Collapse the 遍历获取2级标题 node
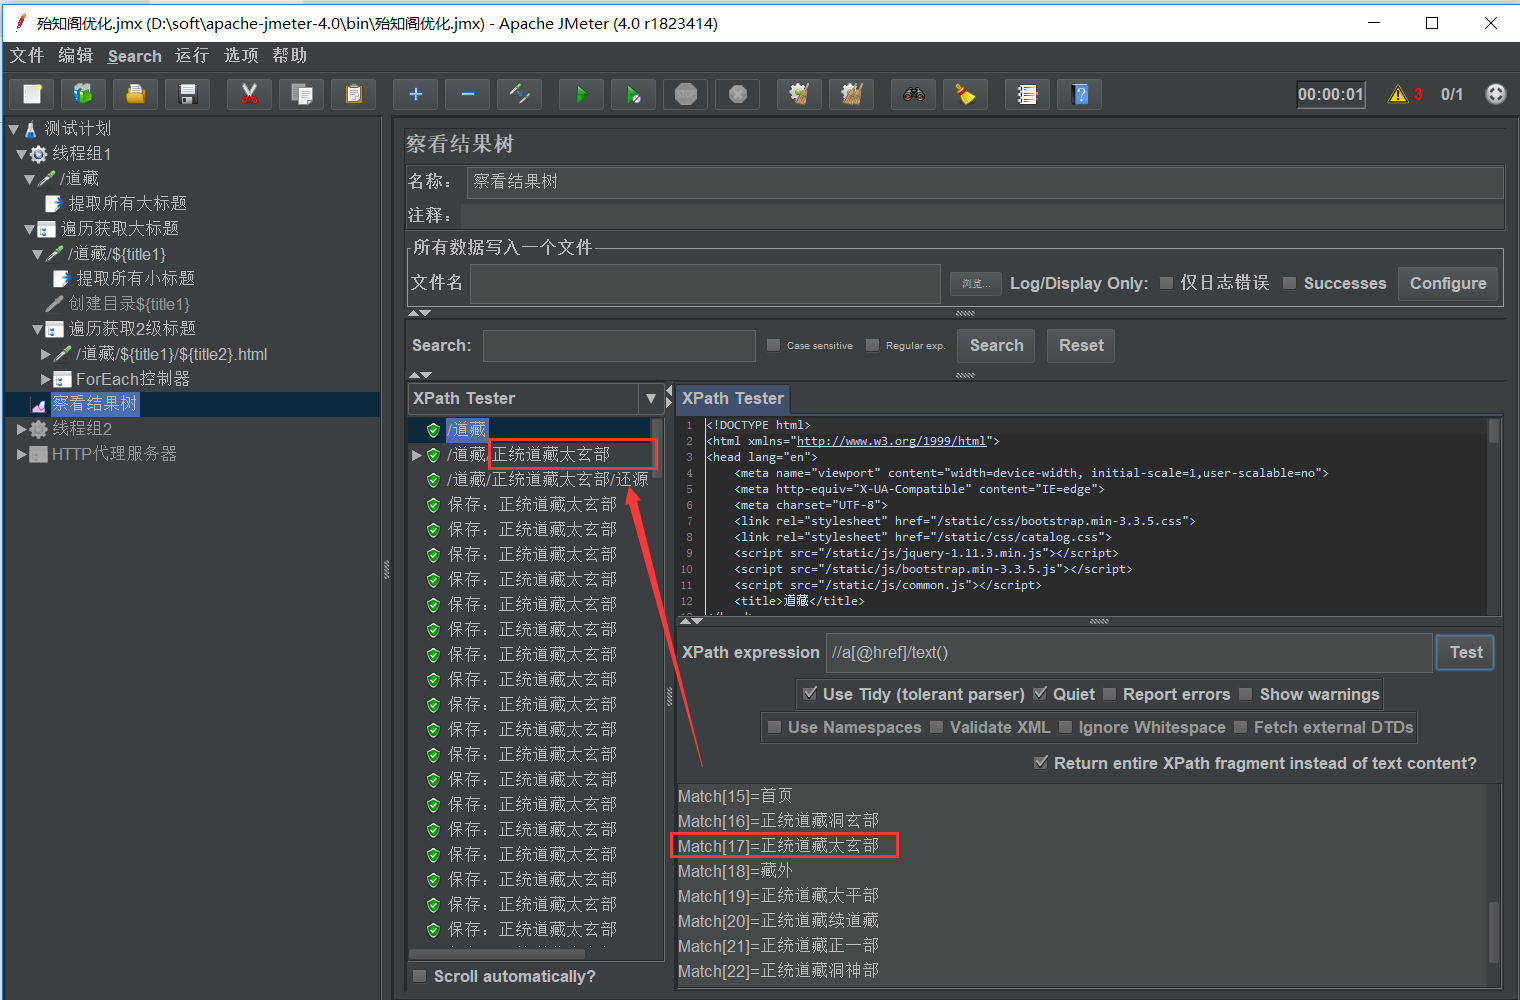1520x1000 pixels. tap(37, 329)
